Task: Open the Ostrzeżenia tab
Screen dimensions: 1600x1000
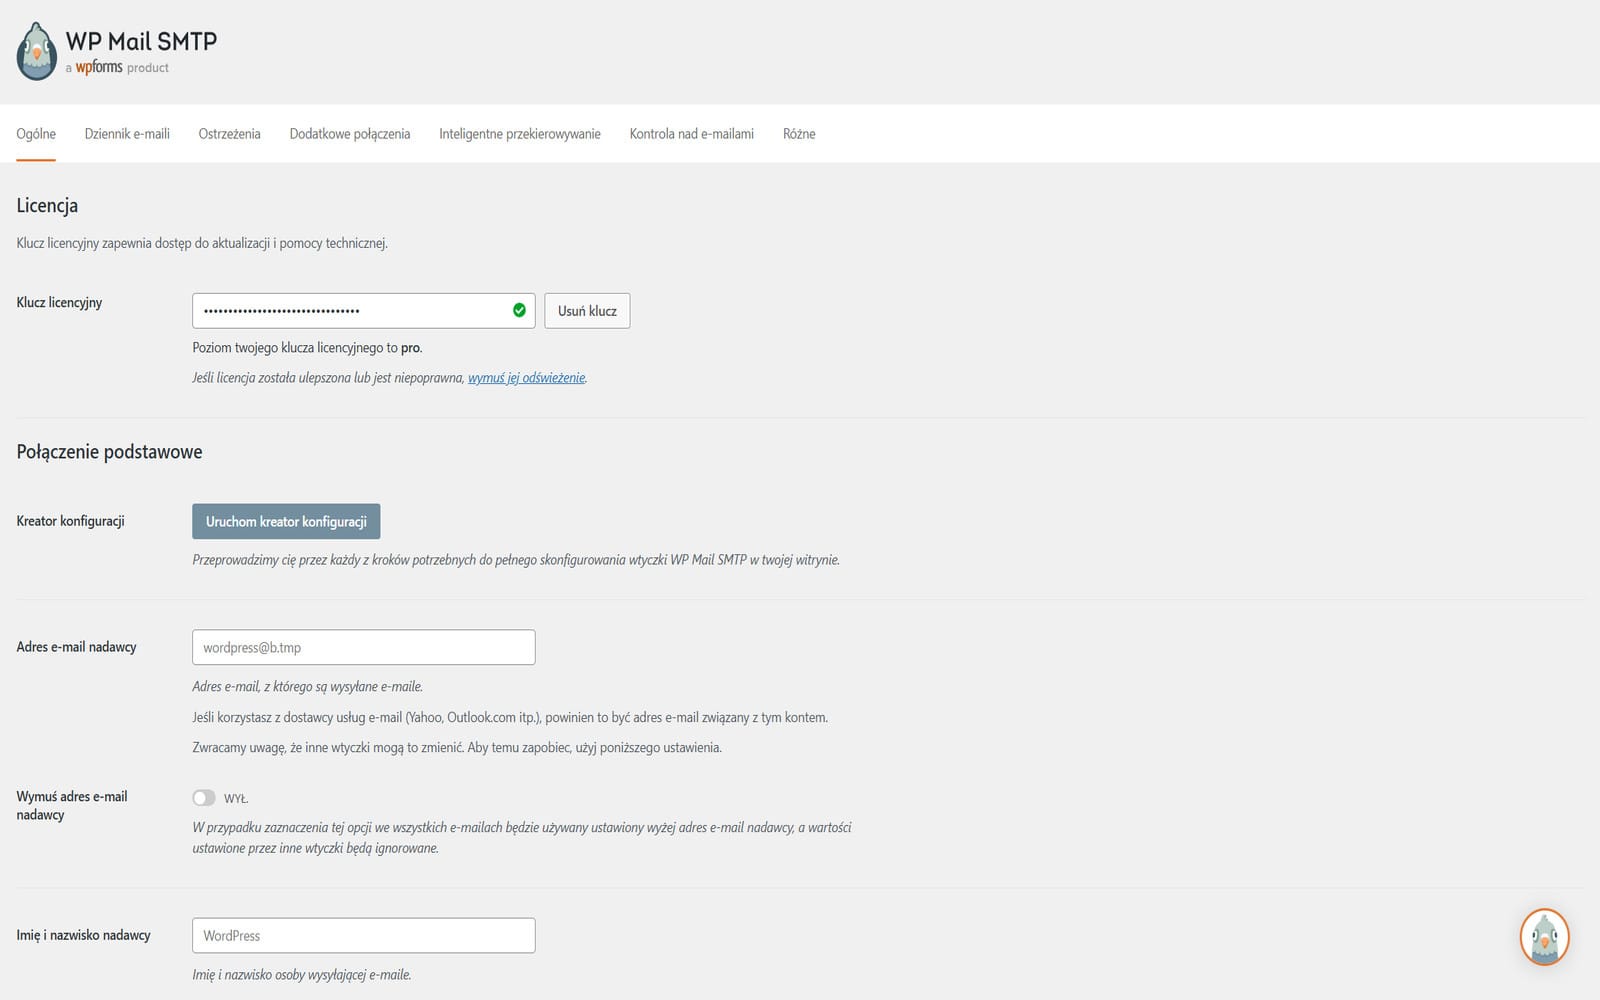Action: (x=229, y=134)
